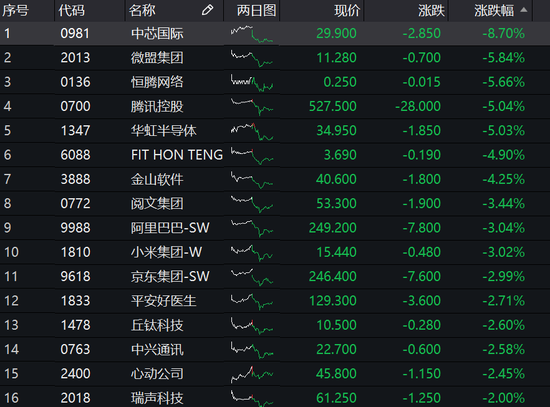Select the FIT HON TENG stock name
The image size is (550, 407).
(177, 155)
